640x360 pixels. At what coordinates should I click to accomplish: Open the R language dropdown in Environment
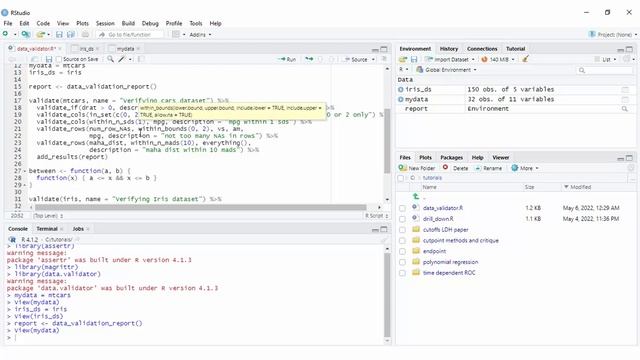click(x=404, y=70)
